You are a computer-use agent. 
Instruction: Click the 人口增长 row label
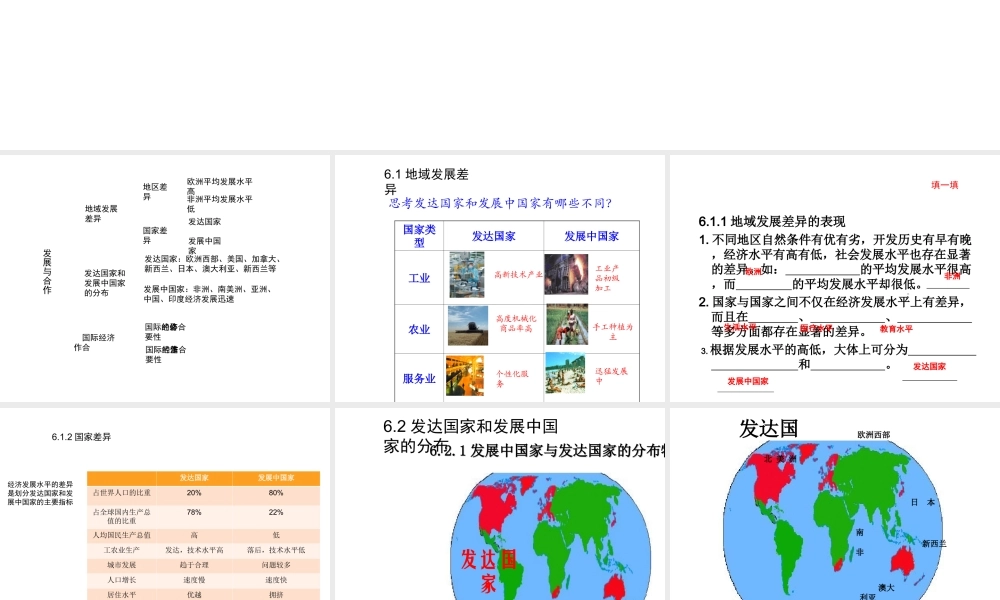coord(122,580)
